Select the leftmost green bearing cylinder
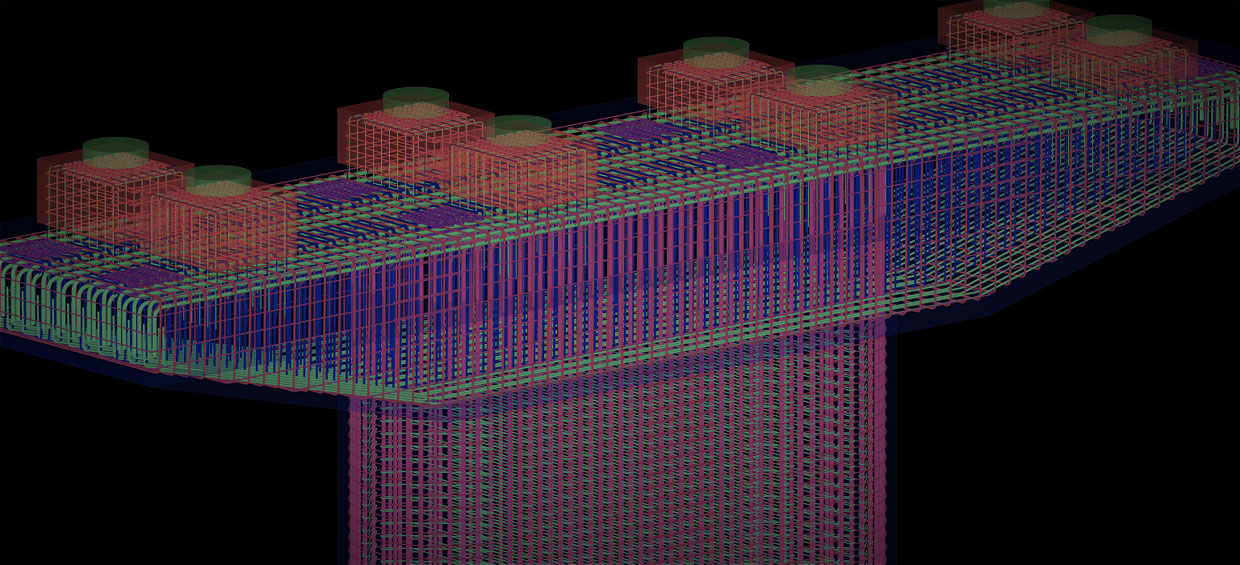The image size is (1240, 565). (x=116, y=153)
